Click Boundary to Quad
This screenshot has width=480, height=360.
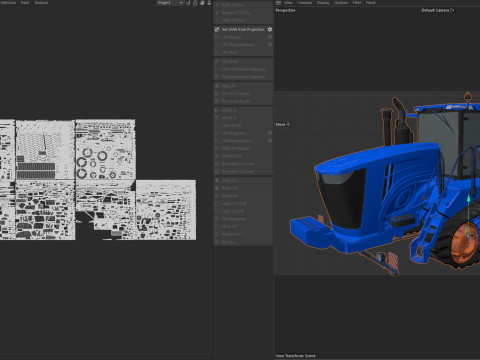point(243,171)
